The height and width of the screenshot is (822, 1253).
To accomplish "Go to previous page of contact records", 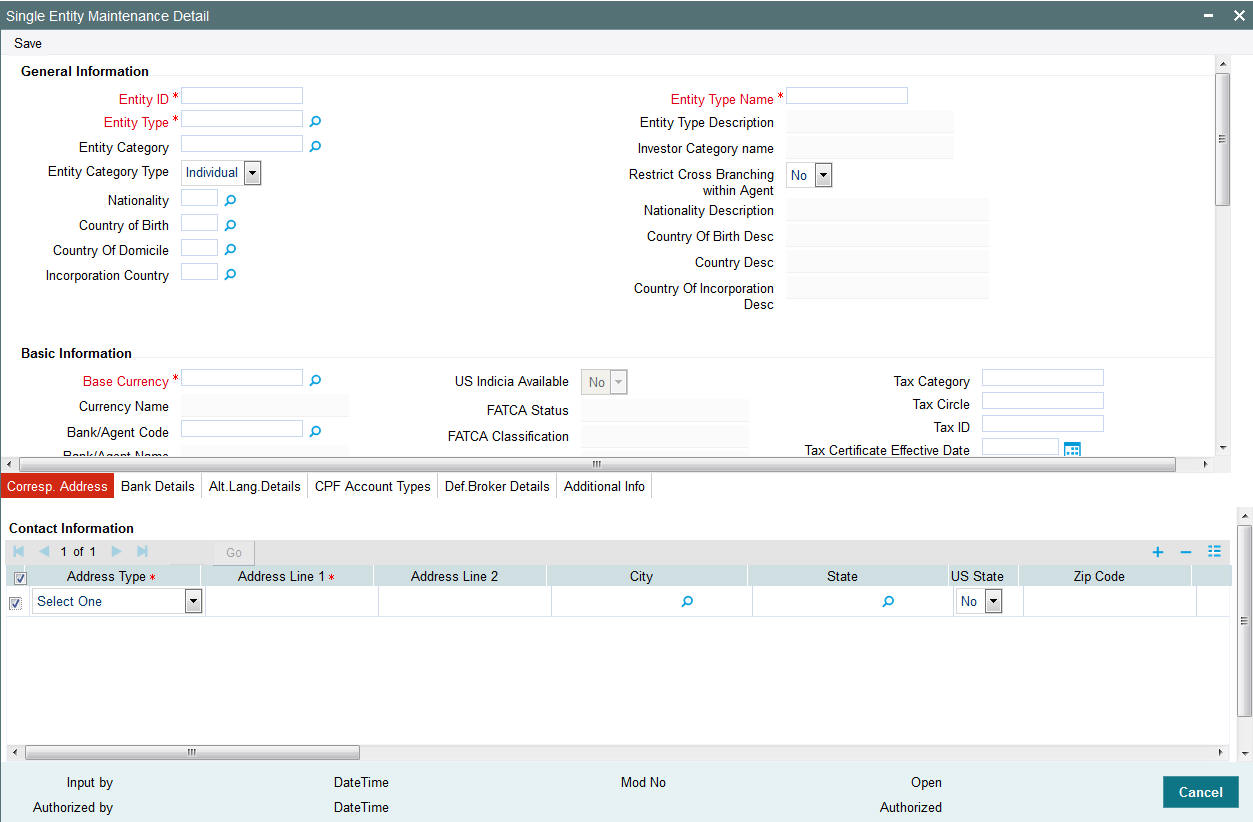I will click(44, 551).
